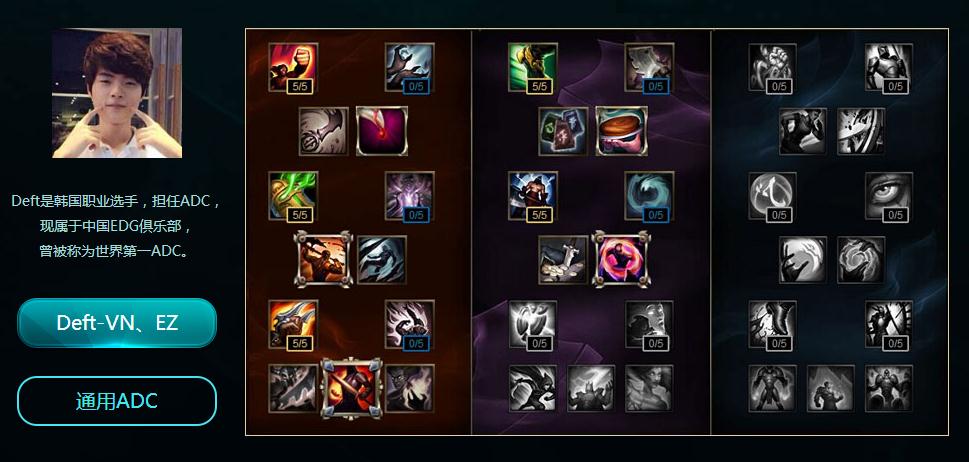Choose the green smoking vial mastery icon

tap(293, 196)
